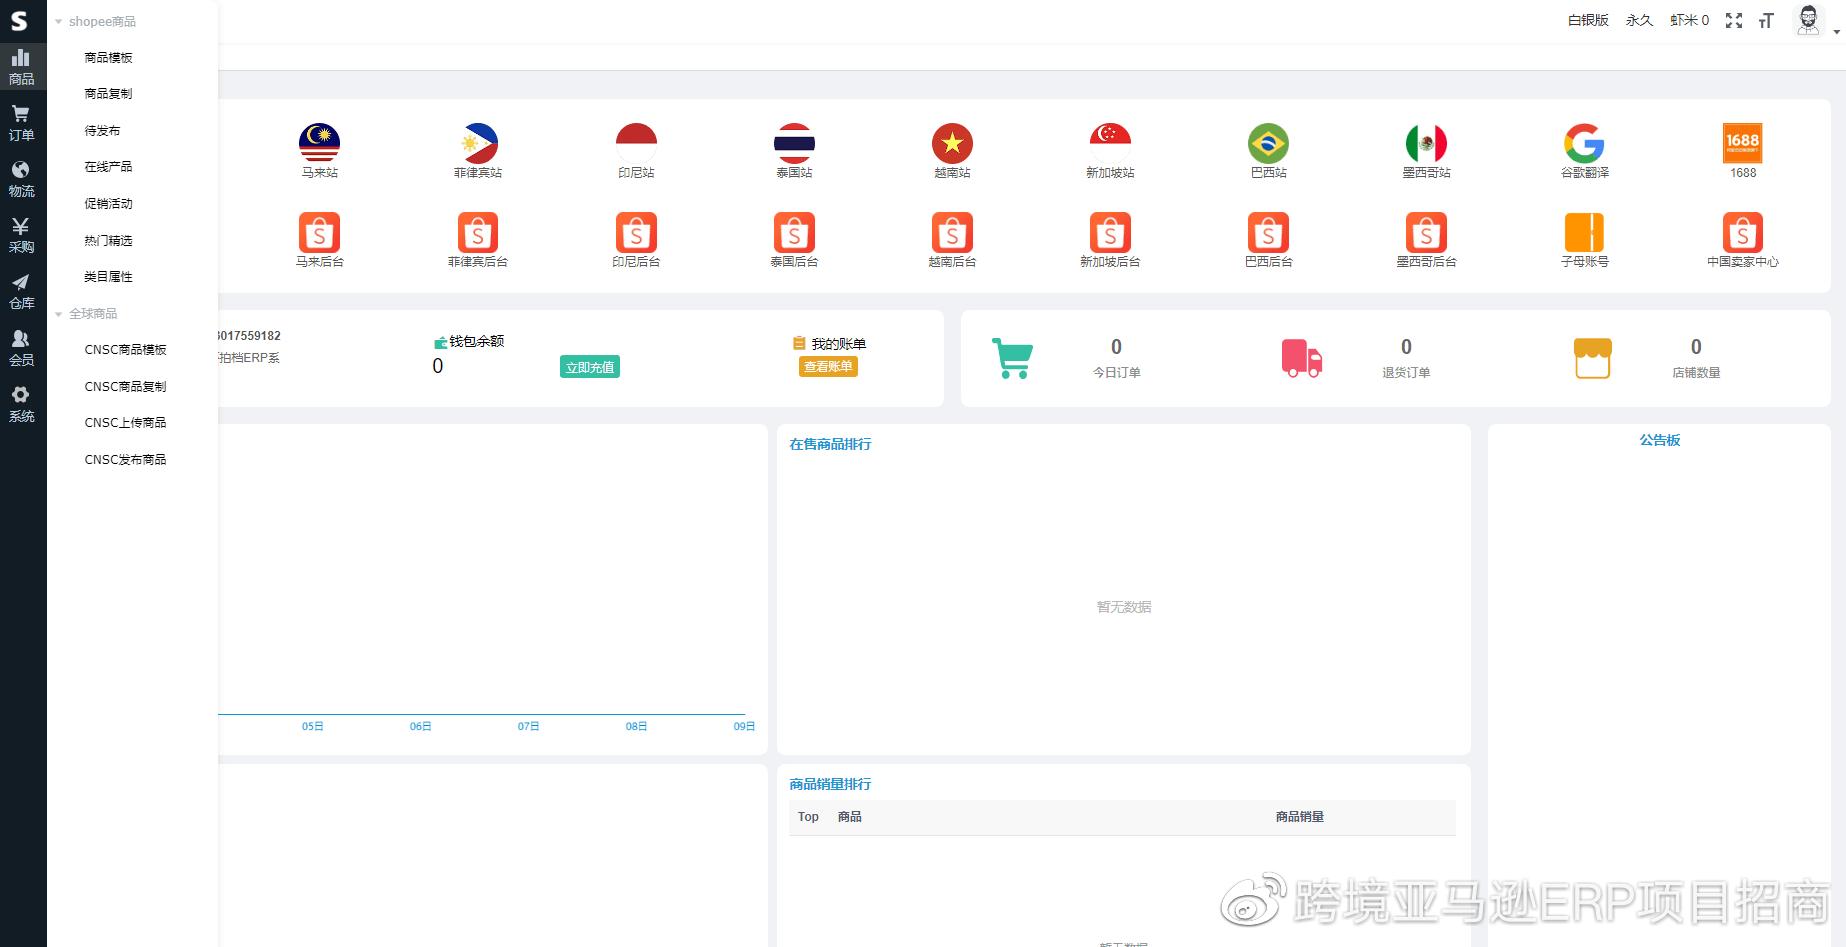Screen dimensions: 1846x947
Task: Select the 订单 sidebar section
Action: tap(21, 123)
